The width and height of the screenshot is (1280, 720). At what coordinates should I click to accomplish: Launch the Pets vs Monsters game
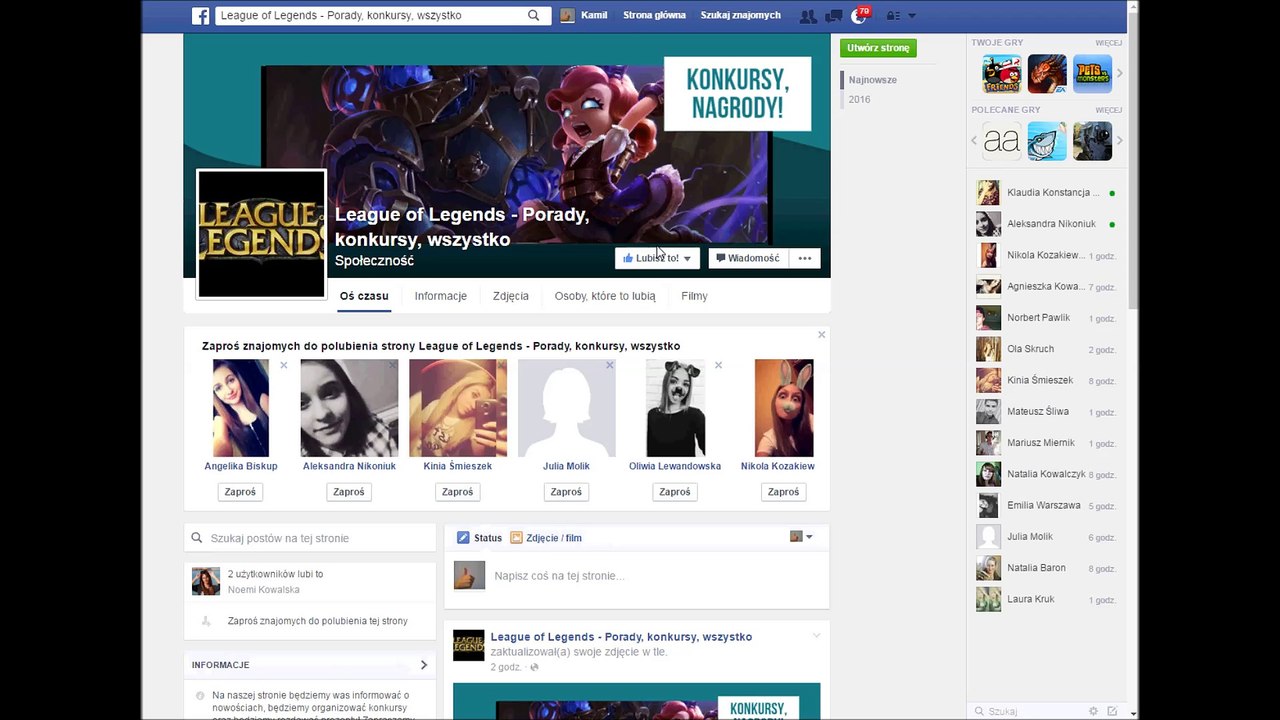click(1093, 73)
